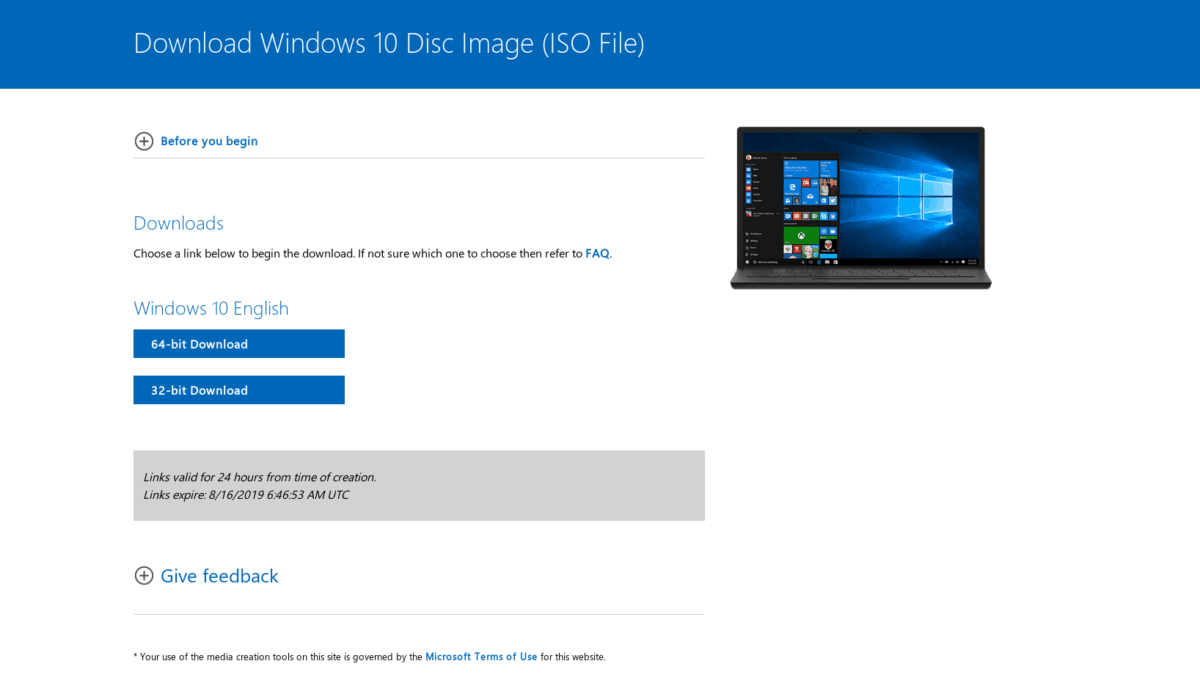Start the 32-bit Download
The width and height of the screenshot is (1200, 683).
tap(239, 390)
